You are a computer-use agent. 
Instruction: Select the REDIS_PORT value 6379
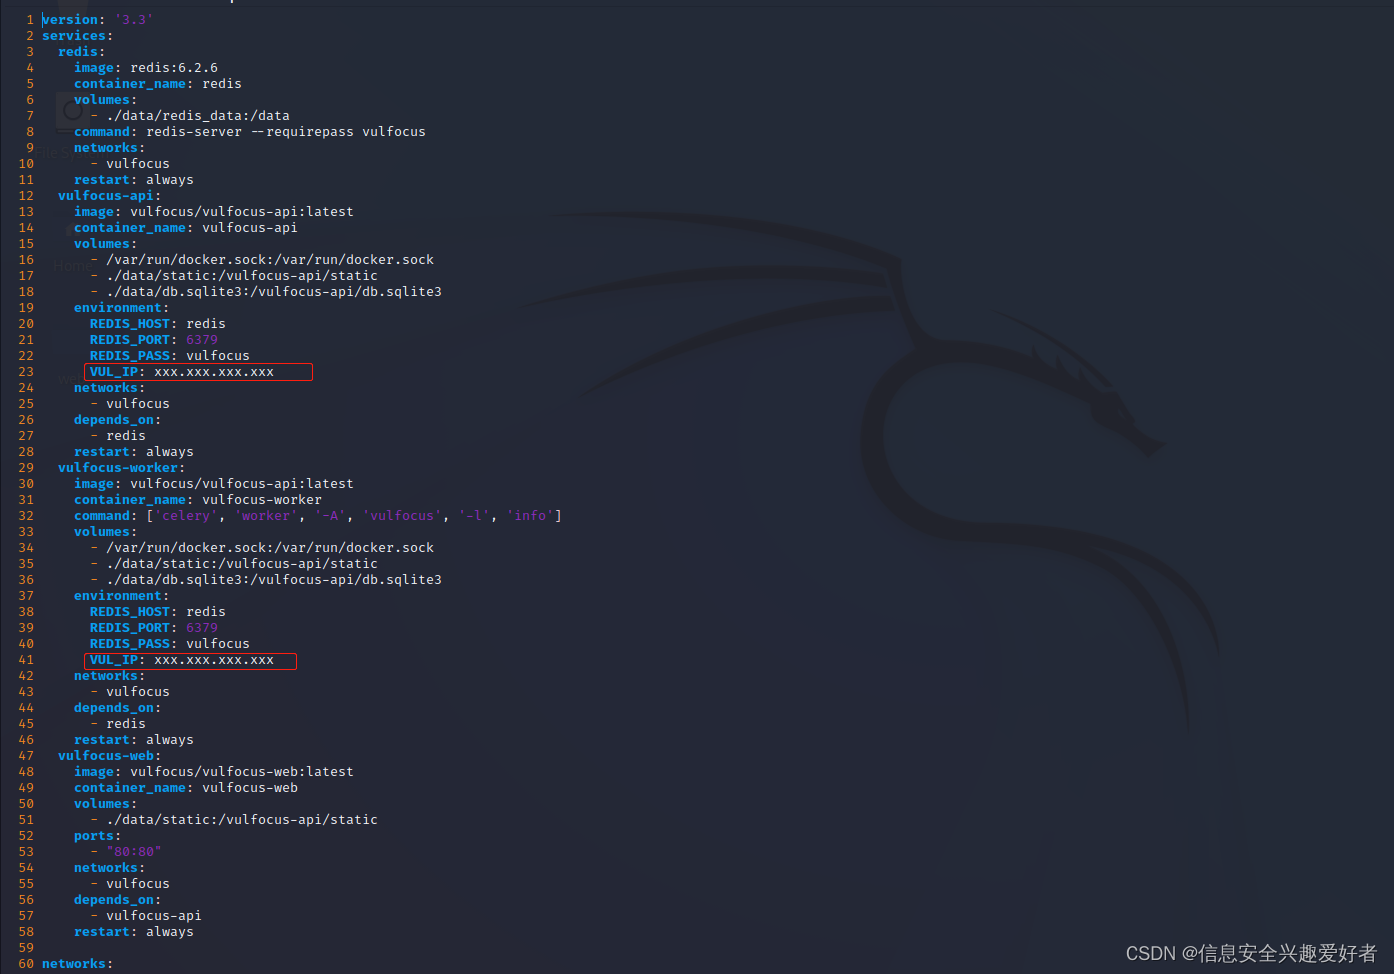(202, 339)
